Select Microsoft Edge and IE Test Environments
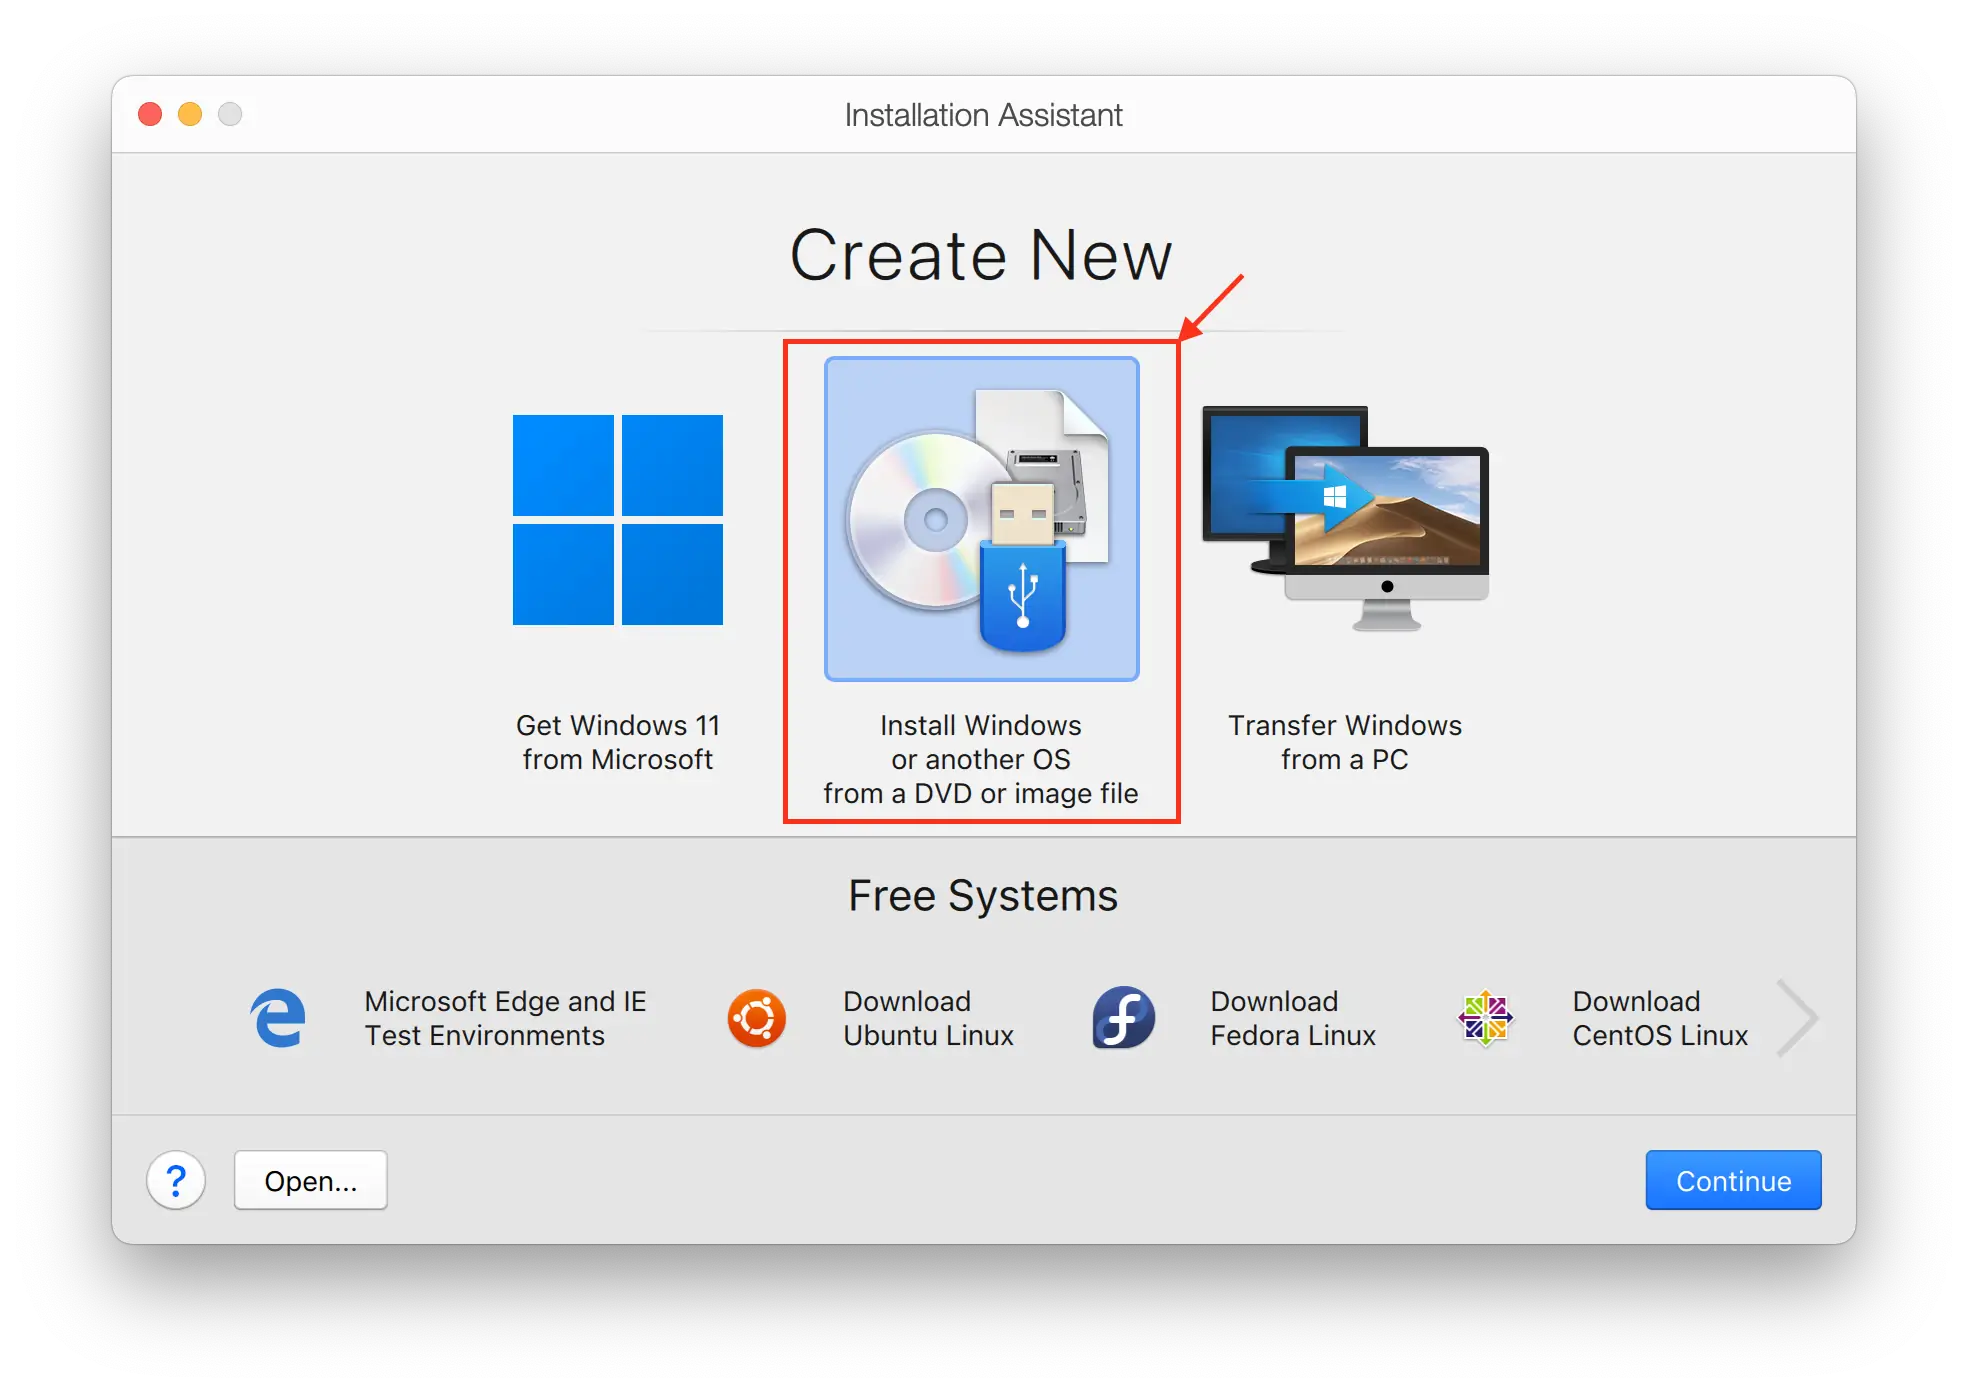Screen dimensions: 1968x1392 [505, 1018]
